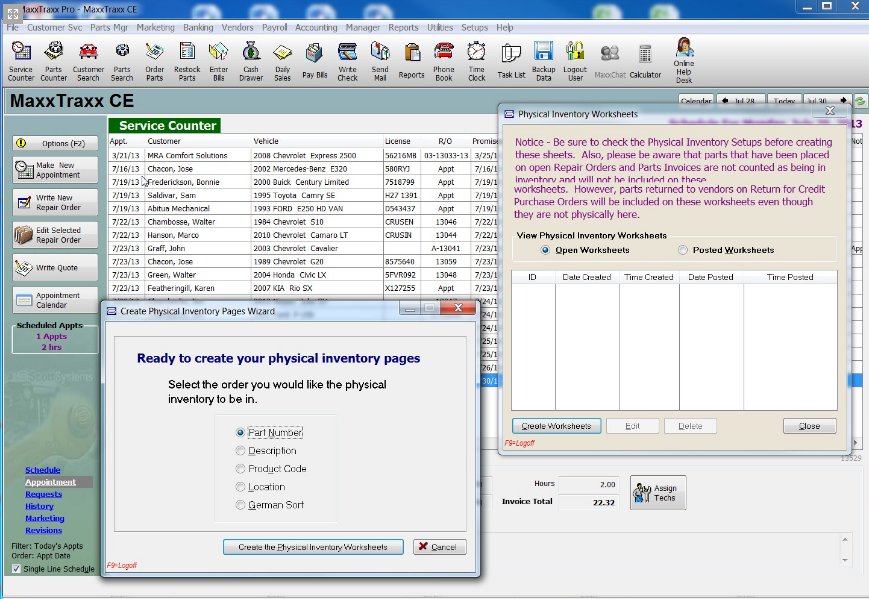Click the Write Quote button

coord(55,268)
